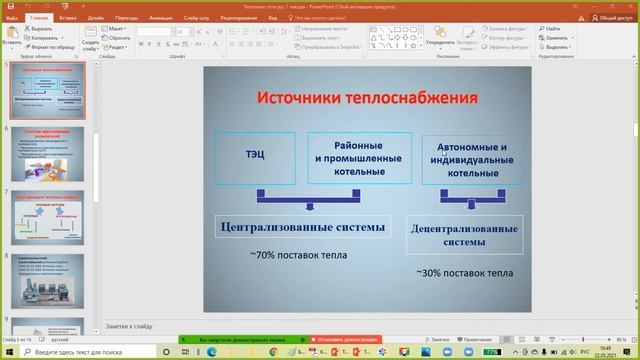The width and height of the screenshot is (640, 360).
Task: Click Shape Effects (Эффекты фигуры)
Action: [x=505, y=47]
